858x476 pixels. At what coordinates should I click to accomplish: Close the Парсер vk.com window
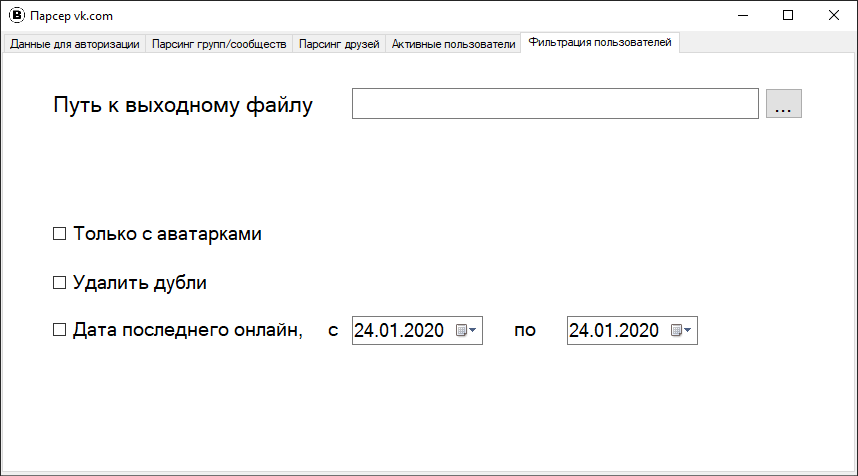(x=834, y=15)
